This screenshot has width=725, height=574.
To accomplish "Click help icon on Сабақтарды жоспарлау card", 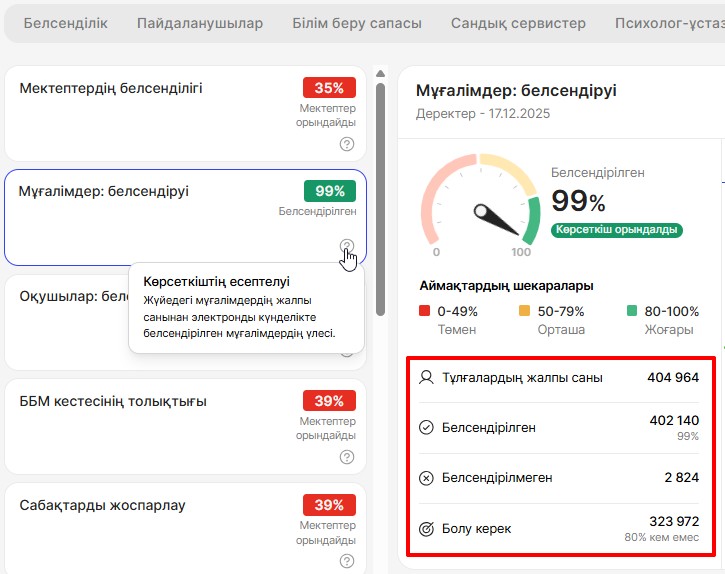I will [347, 561].
